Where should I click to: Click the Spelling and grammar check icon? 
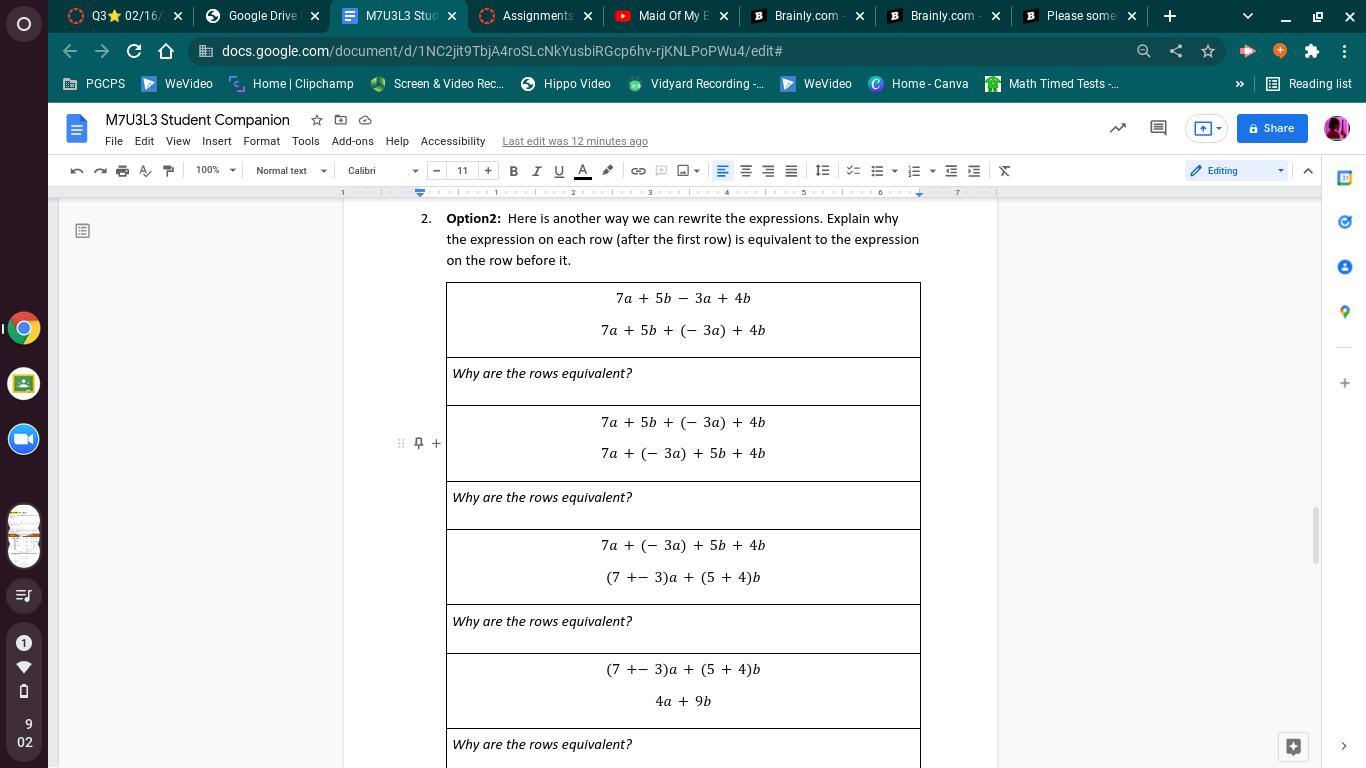coord(145,171)
